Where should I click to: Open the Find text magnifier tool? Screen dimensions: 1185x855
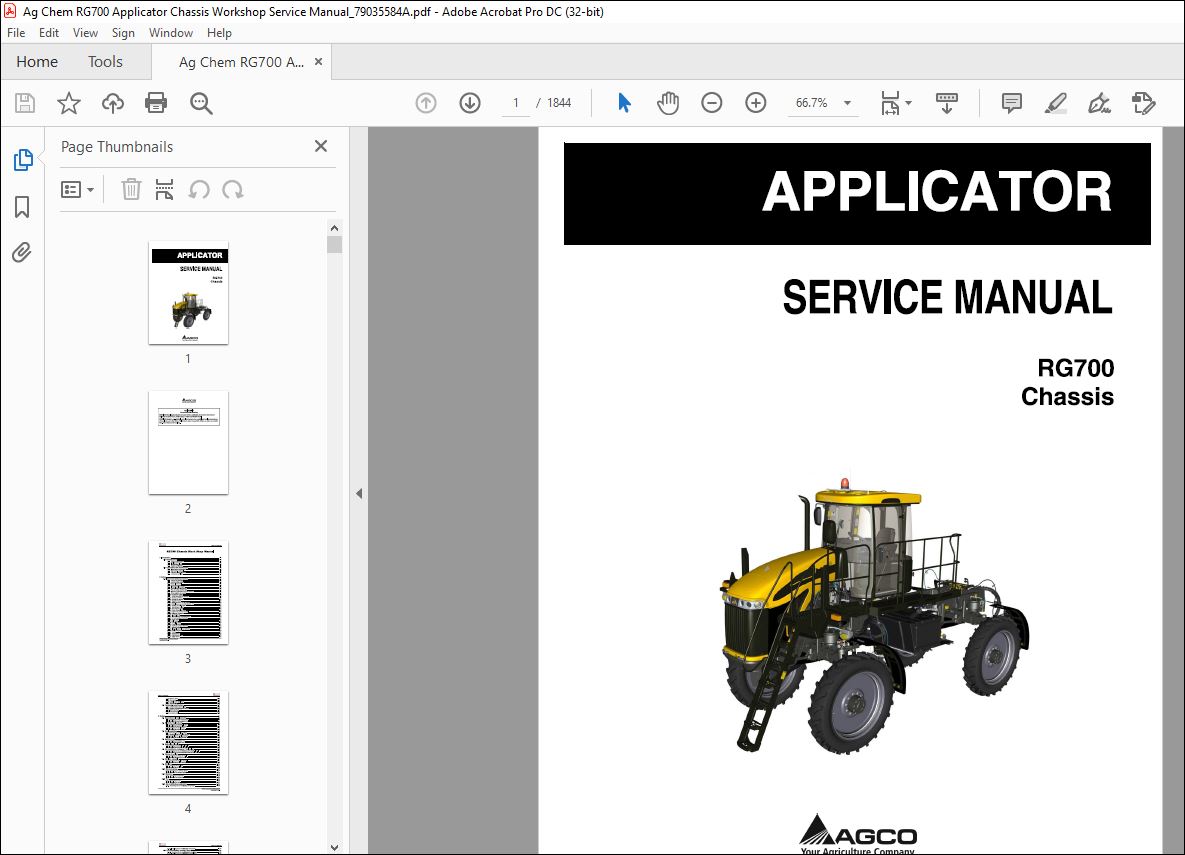click(x=201, y=103)
